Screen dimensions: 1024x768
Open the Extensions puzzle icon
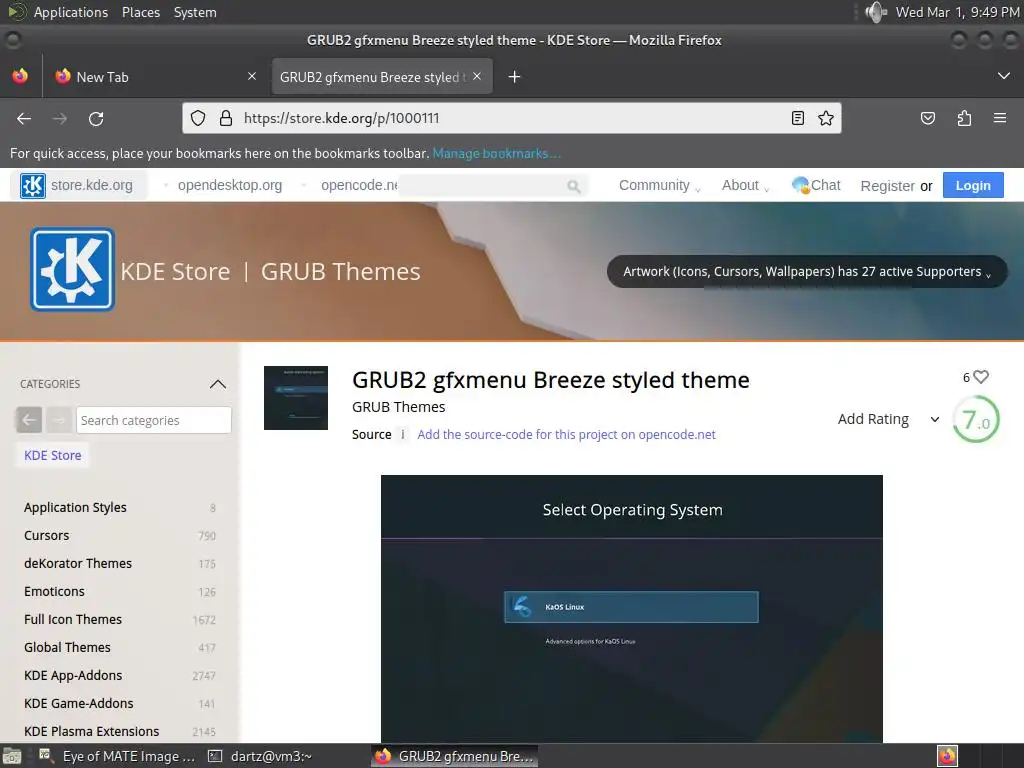964,118
